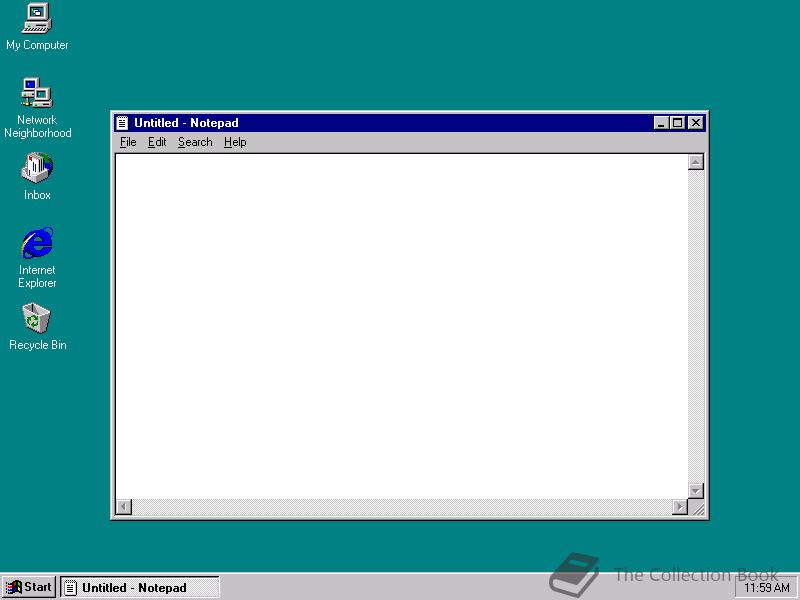Minimize the Notepad window

click(661, 123)
